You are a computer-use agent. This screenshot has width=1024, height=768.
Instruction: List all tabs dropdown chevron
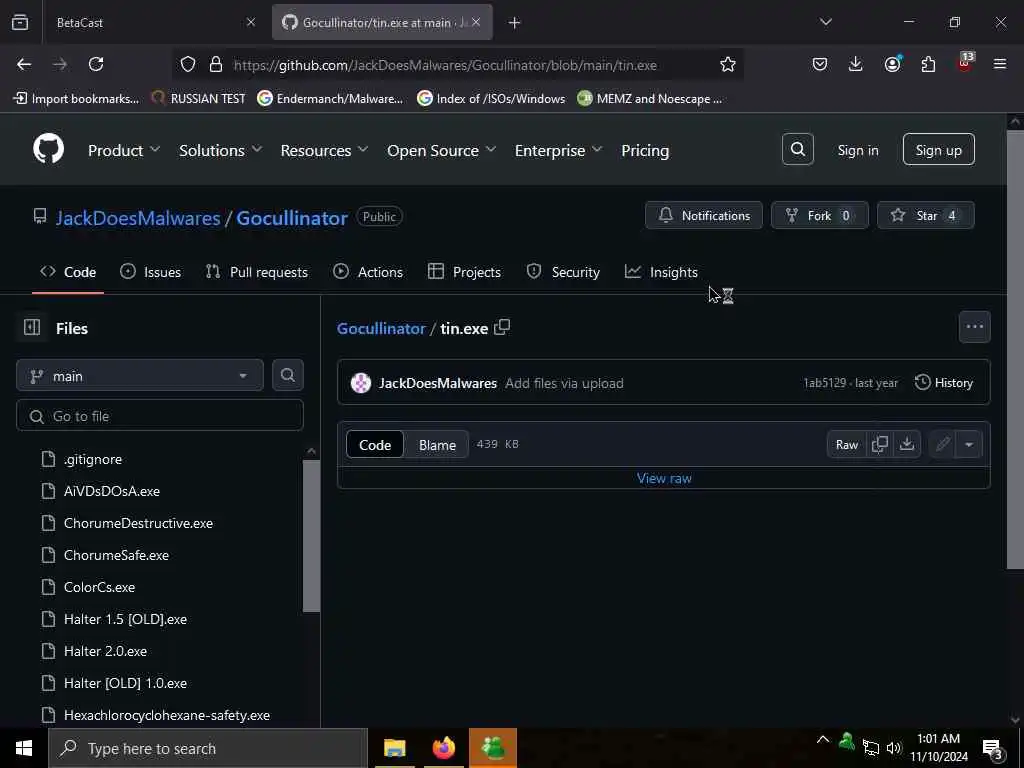825,22
